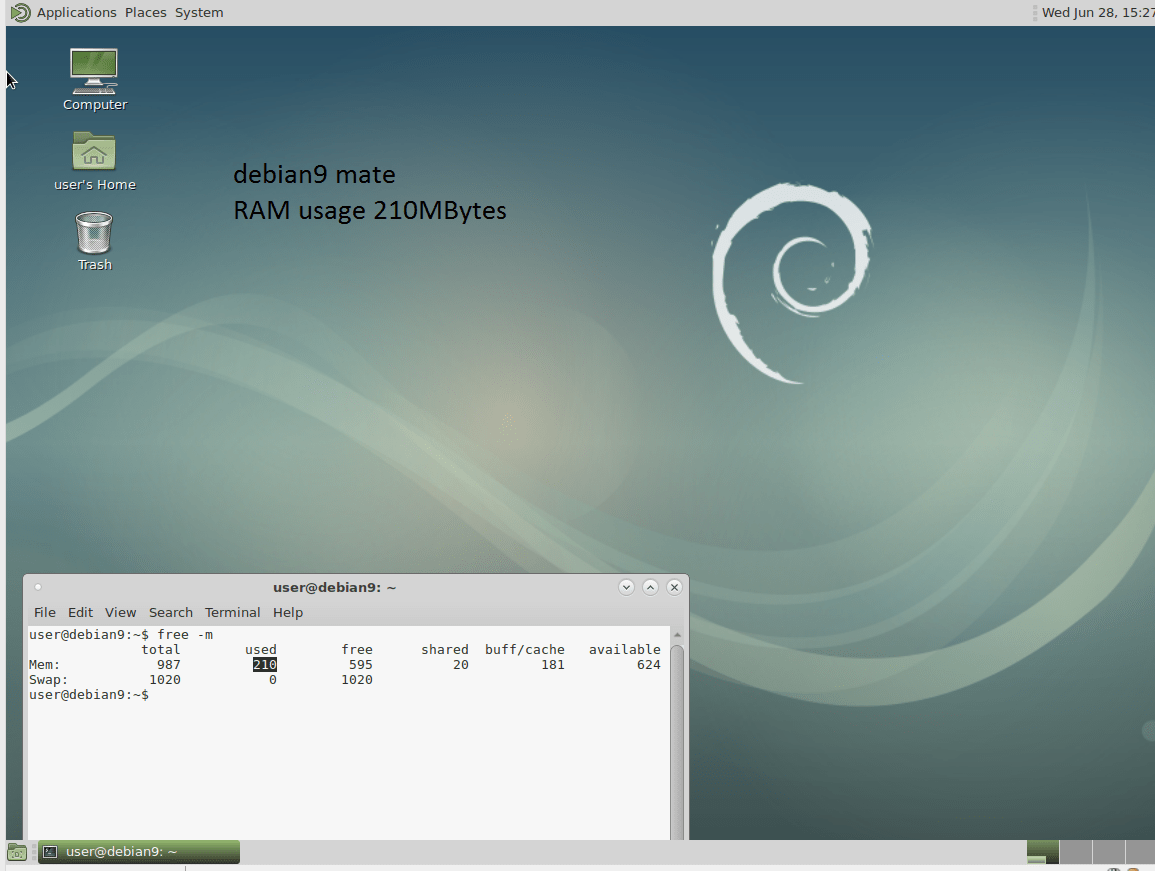The width and height of the screenshot is (1155, 871).
Task: Close the terminal window
Action: 674,587
